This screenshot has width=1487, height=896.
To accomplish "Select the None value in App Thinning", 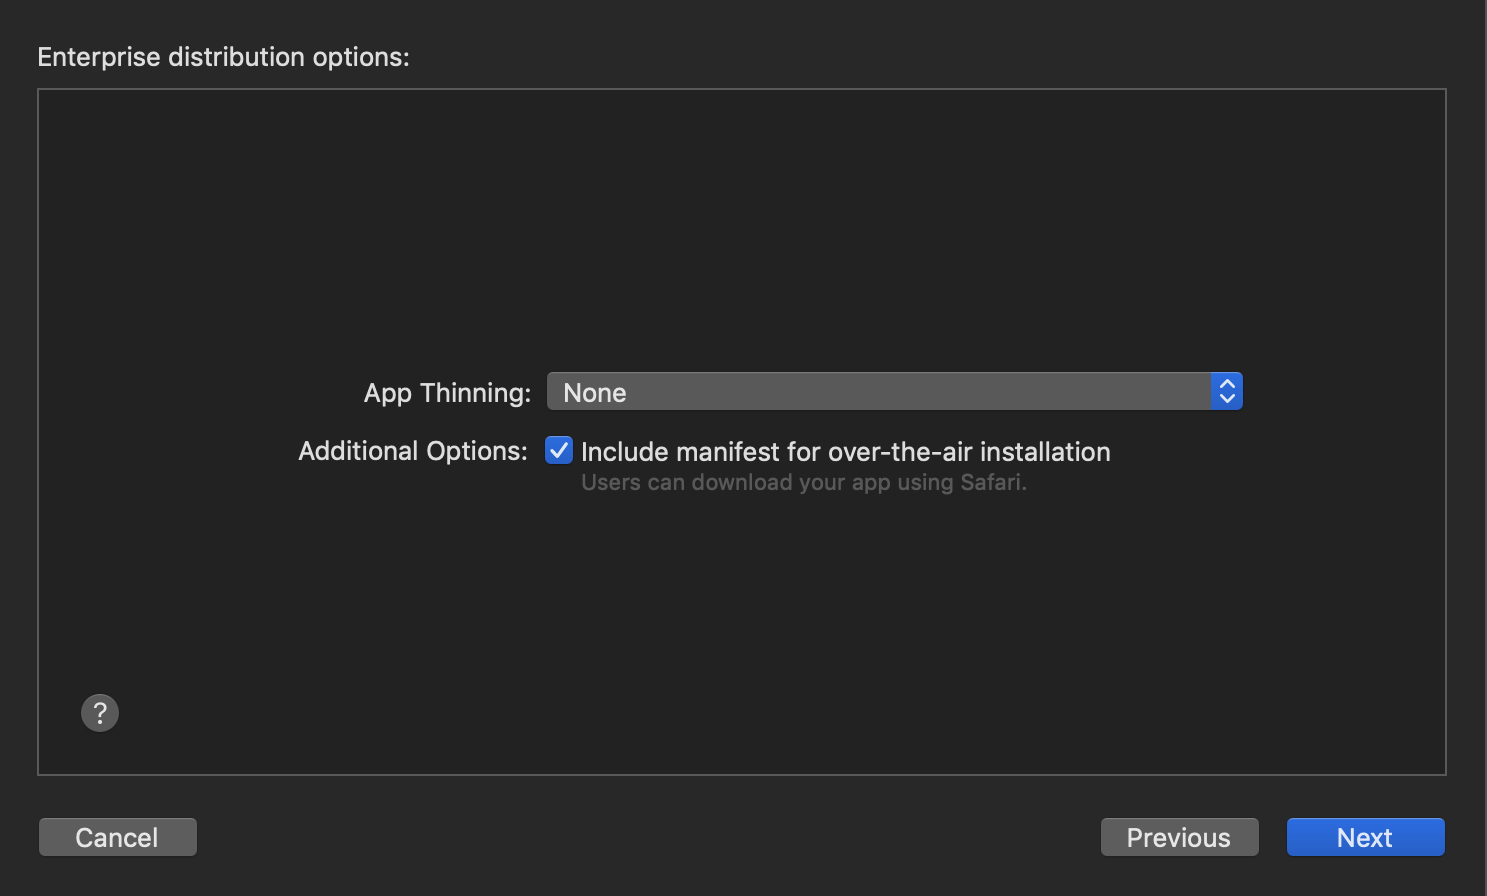I will point(595,393).
